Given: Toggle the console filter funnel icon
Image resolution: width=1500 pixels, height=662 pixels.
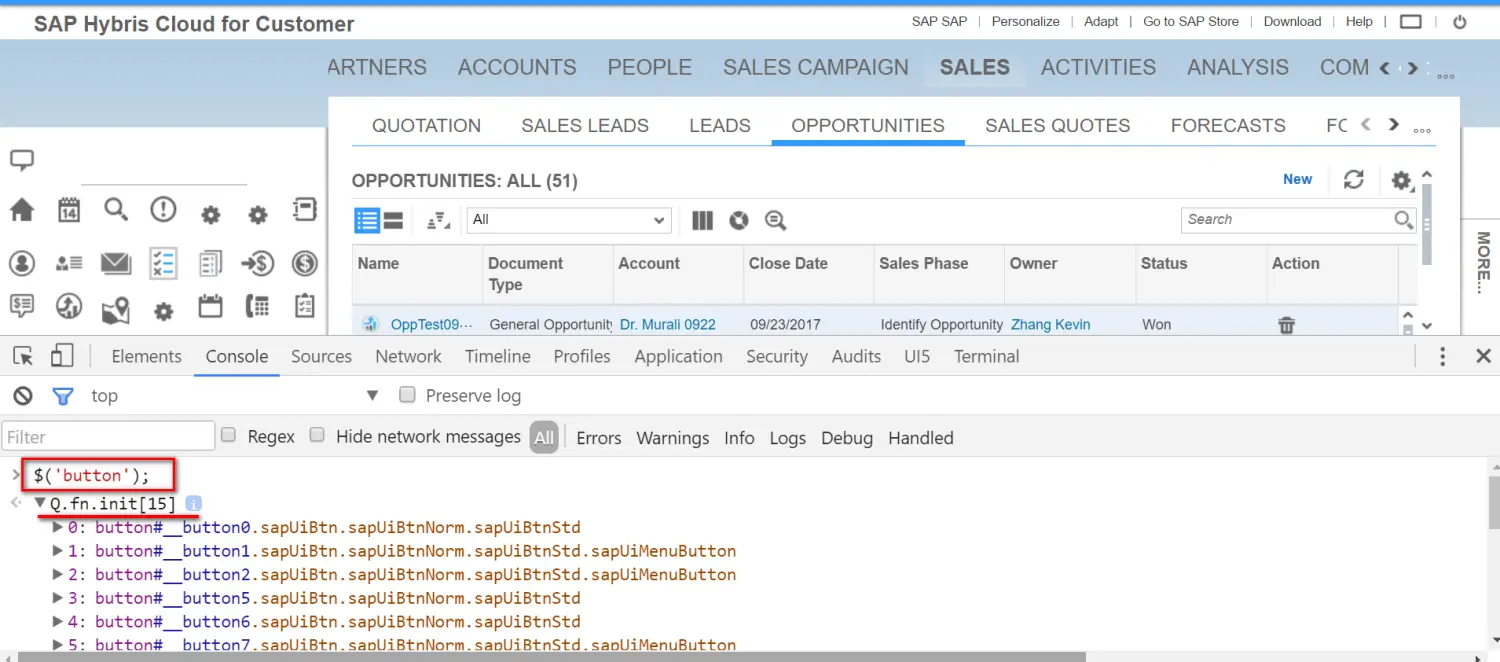Looking at the screenshot, I should tap(63, 397).
